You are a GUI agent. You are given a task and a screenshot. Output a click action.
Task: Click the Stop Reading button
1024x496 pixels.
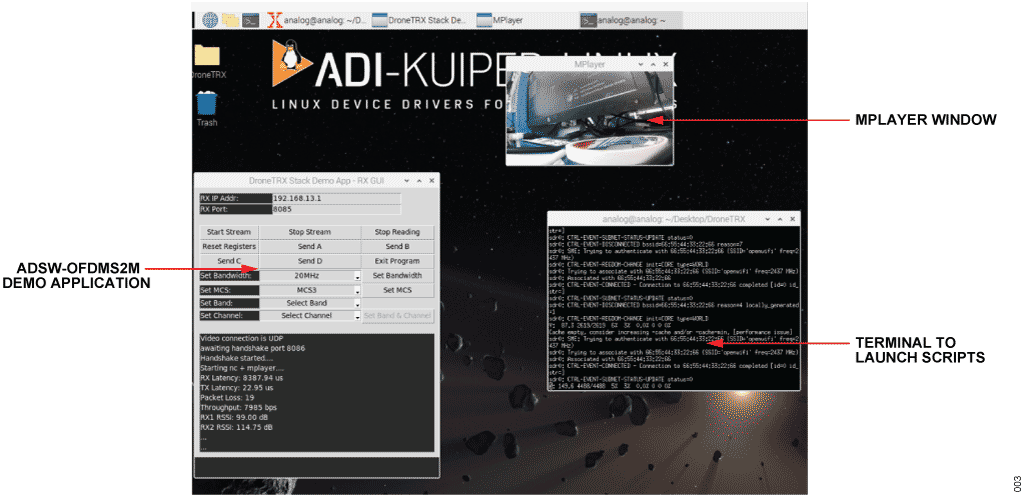click(397, 232)
